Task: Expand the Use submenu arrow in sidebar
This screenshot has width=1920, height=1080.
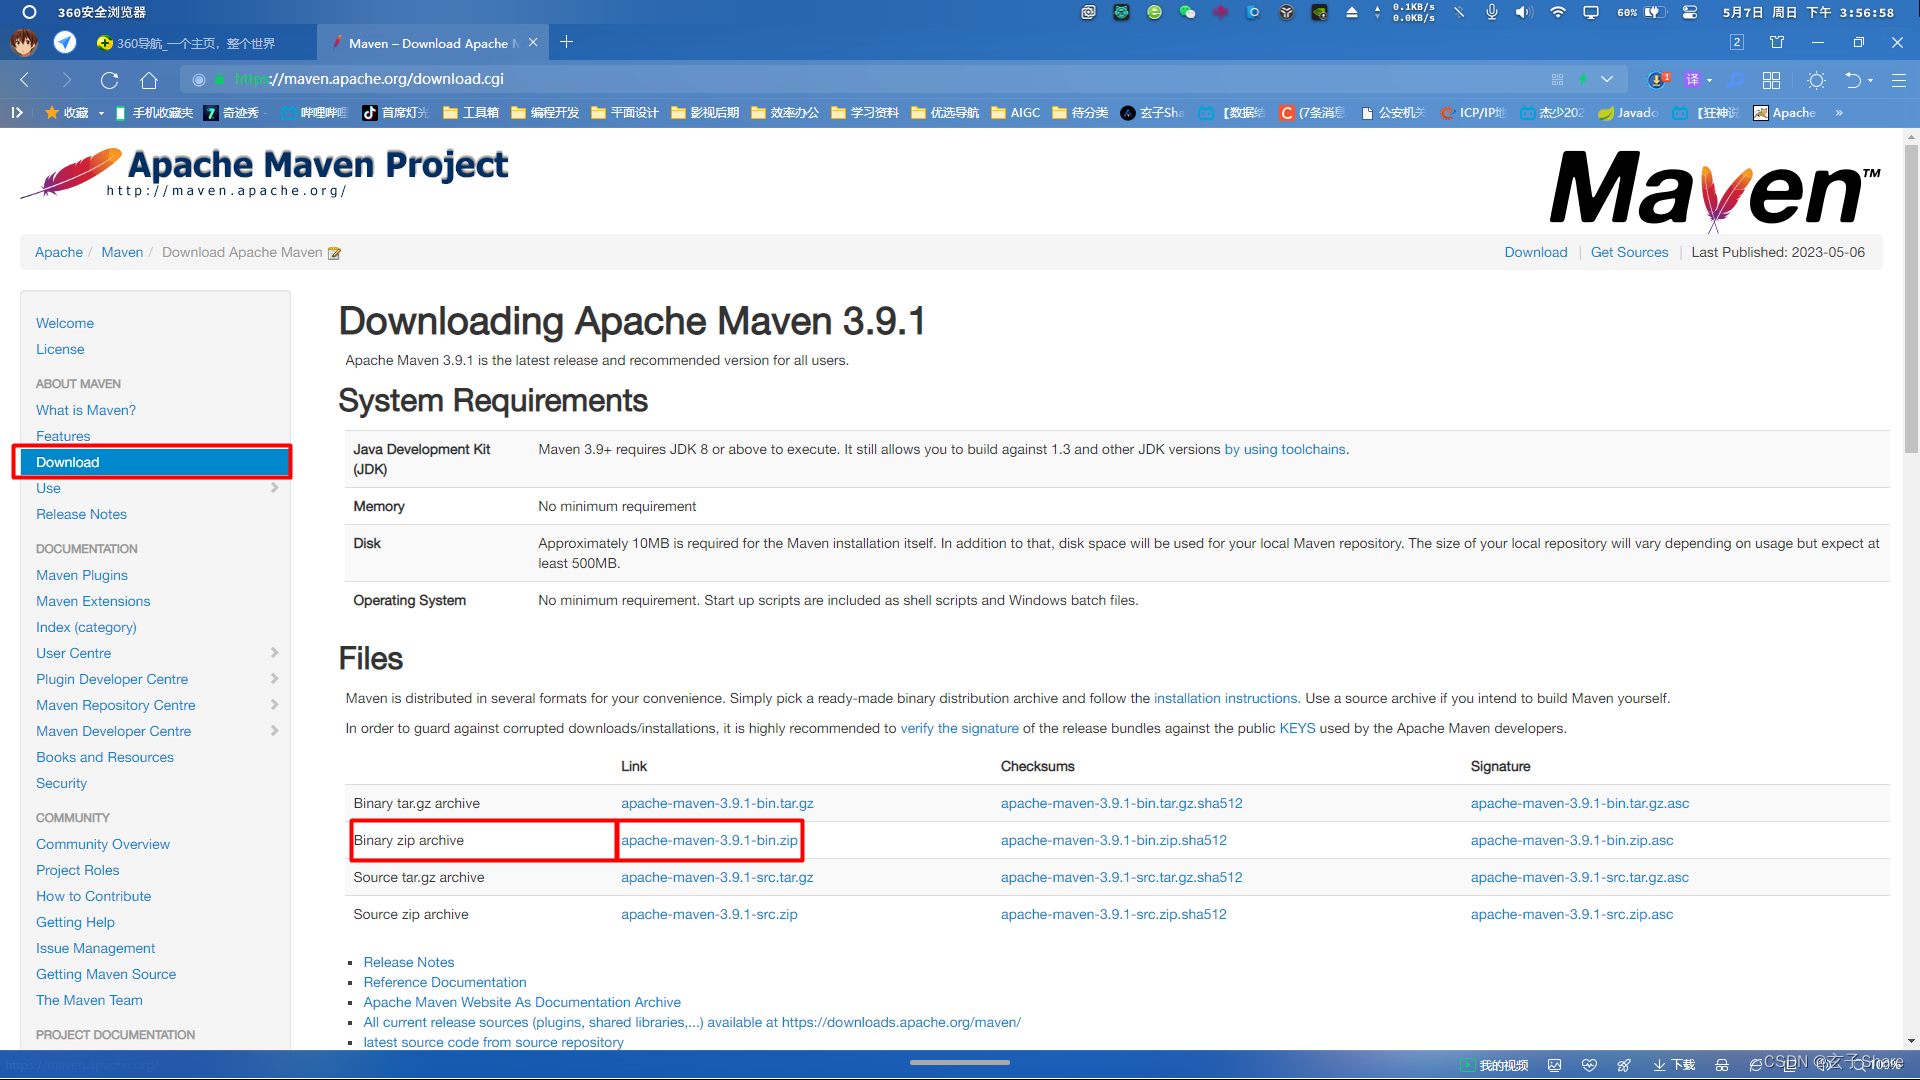Action: tap(274, 488)
